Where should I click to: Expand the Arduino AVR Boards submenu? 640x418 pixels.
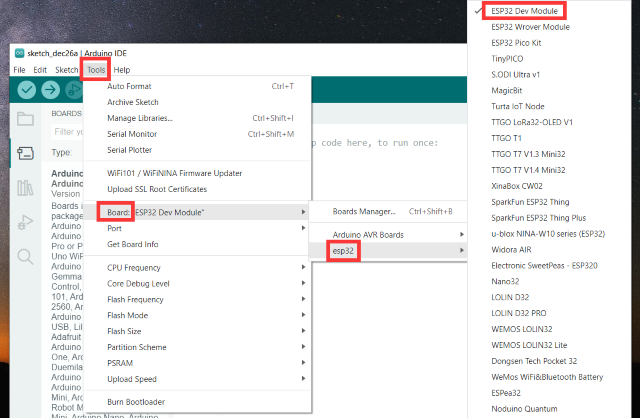(388, 235)
